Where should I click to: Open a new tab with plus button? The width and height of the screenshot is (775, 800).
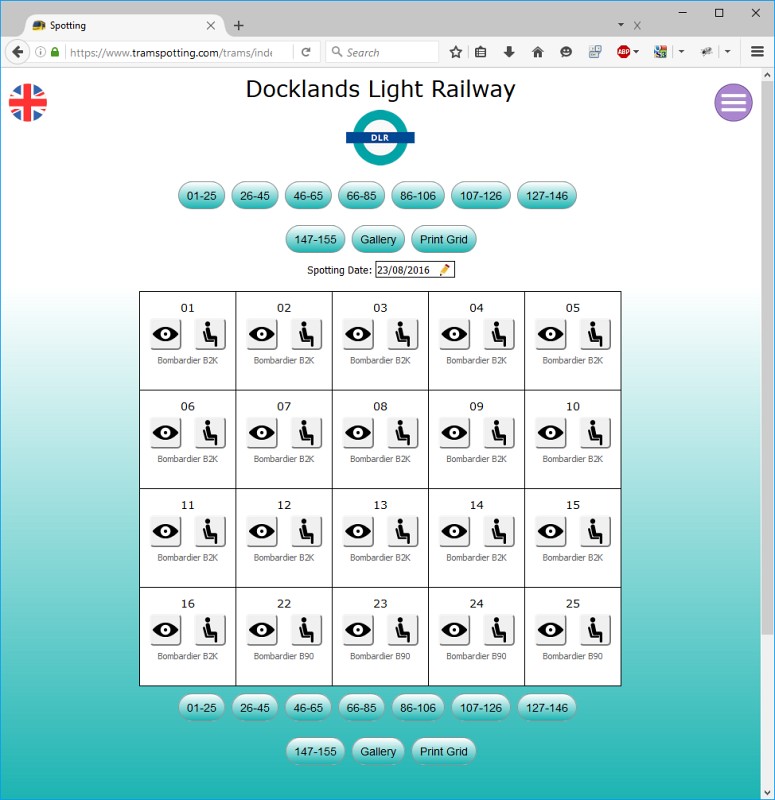tap(239, 25)
